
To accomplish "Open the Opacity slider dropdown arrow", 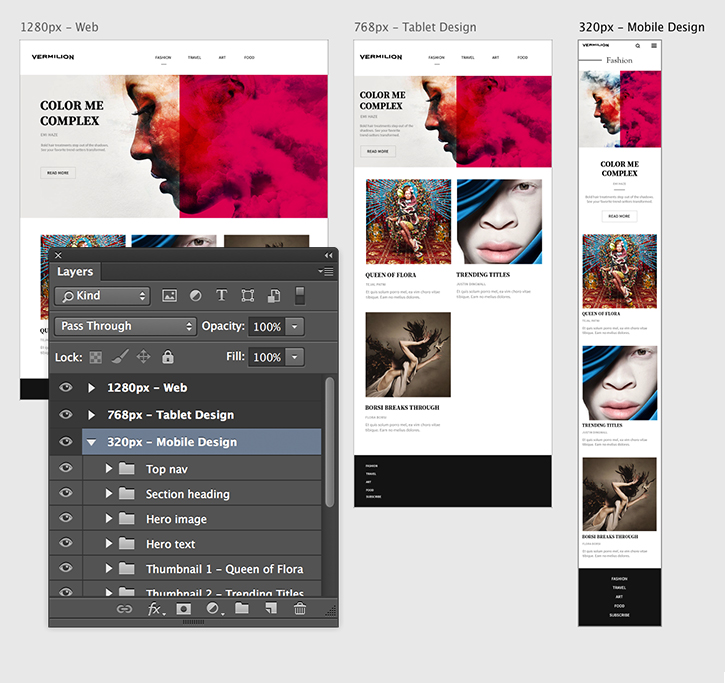I will [295, 326].
